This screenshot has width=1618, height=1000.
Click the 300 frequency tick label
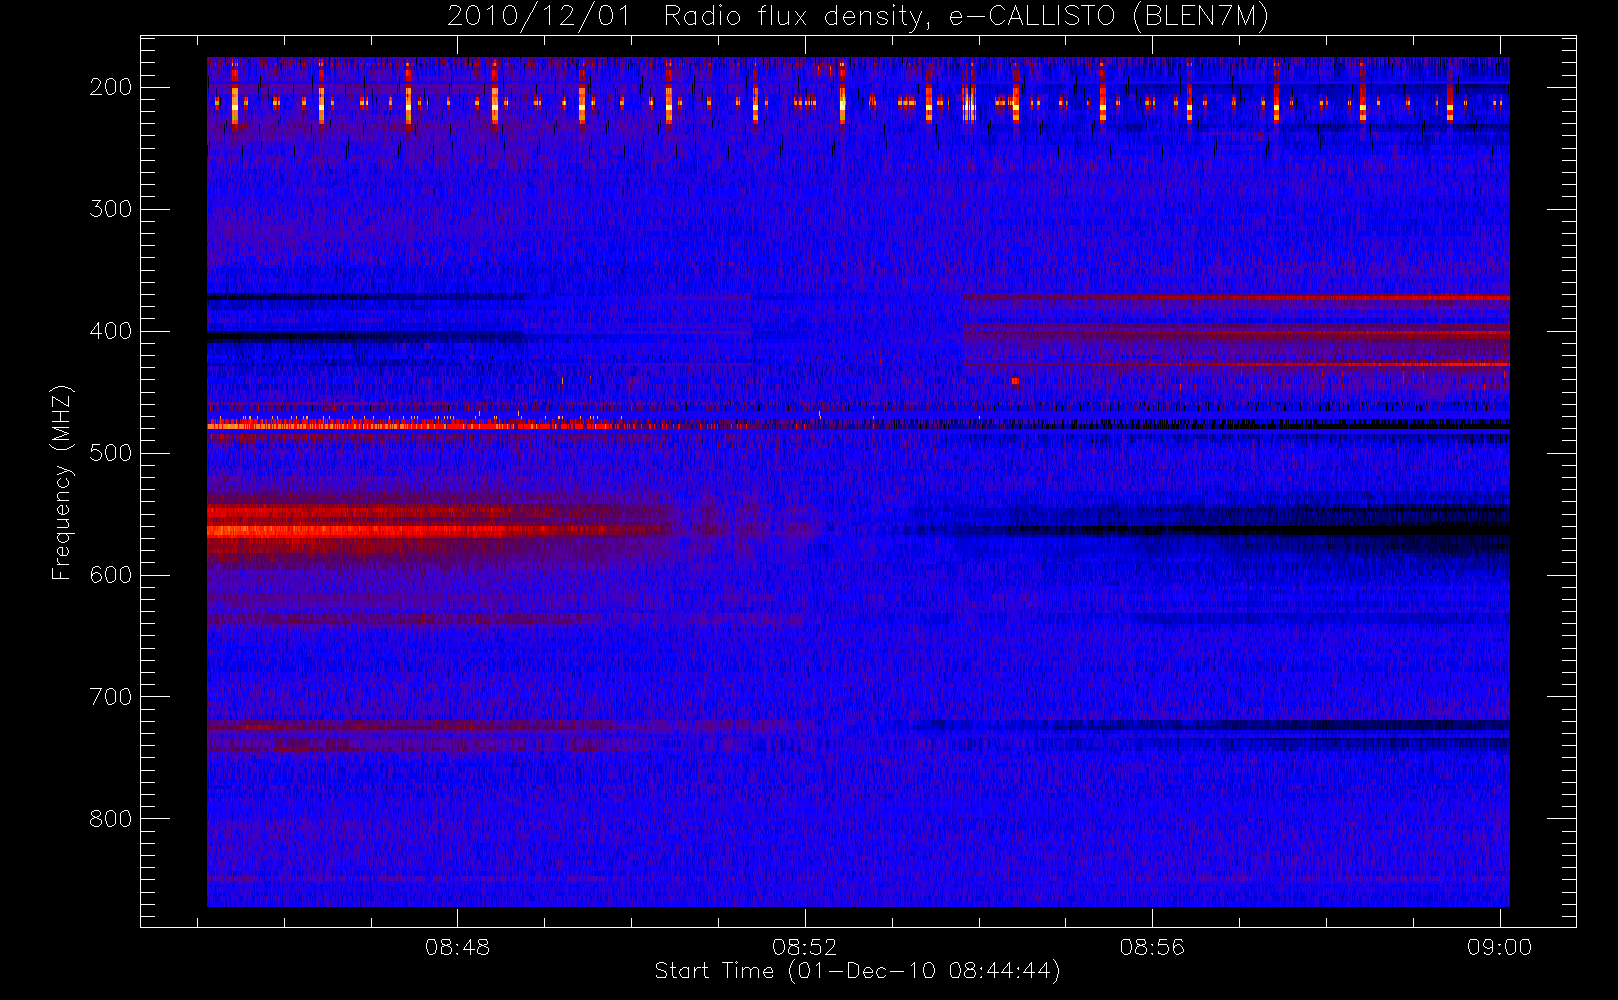[x=111, y=209]
